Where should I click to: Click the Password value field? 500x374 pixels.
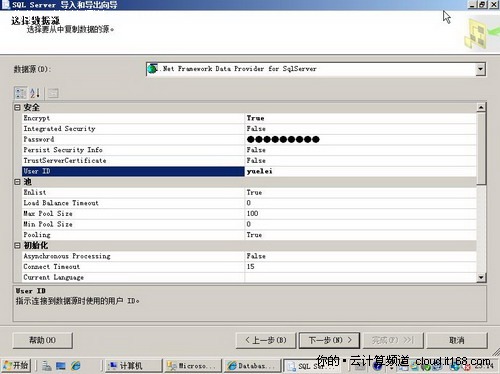[361, 139]
